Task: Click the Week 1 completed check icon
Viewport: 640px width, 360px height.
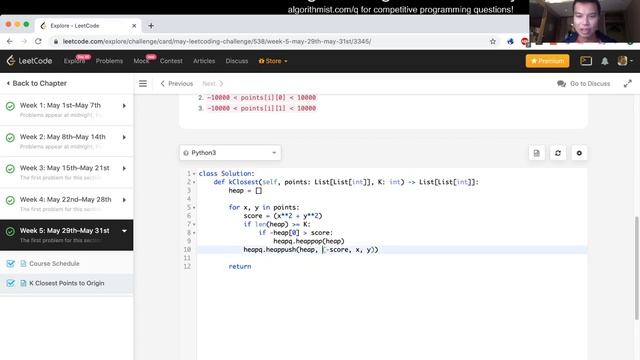Action: (10, 106)
